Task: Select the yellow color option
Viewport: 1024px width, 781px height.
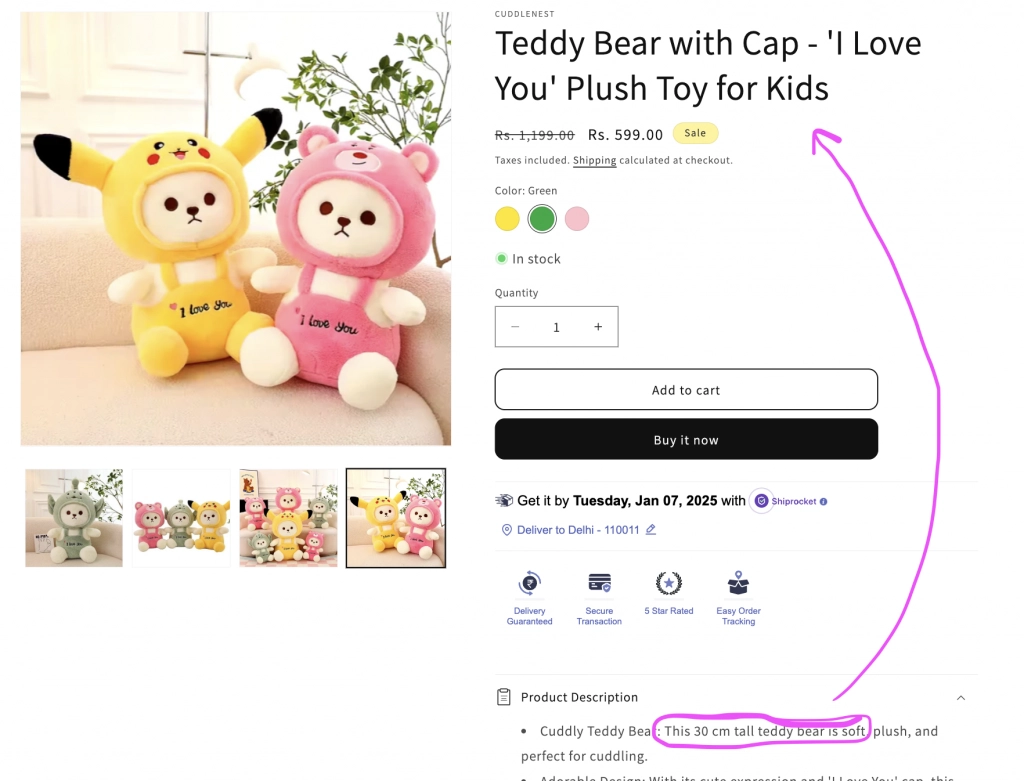Action: coord(508,219)
